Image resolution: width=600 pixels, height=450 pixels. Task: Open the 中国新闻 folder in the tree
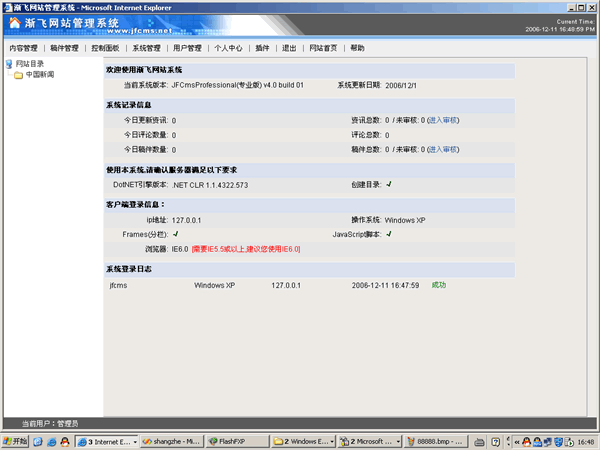[40, 75]
